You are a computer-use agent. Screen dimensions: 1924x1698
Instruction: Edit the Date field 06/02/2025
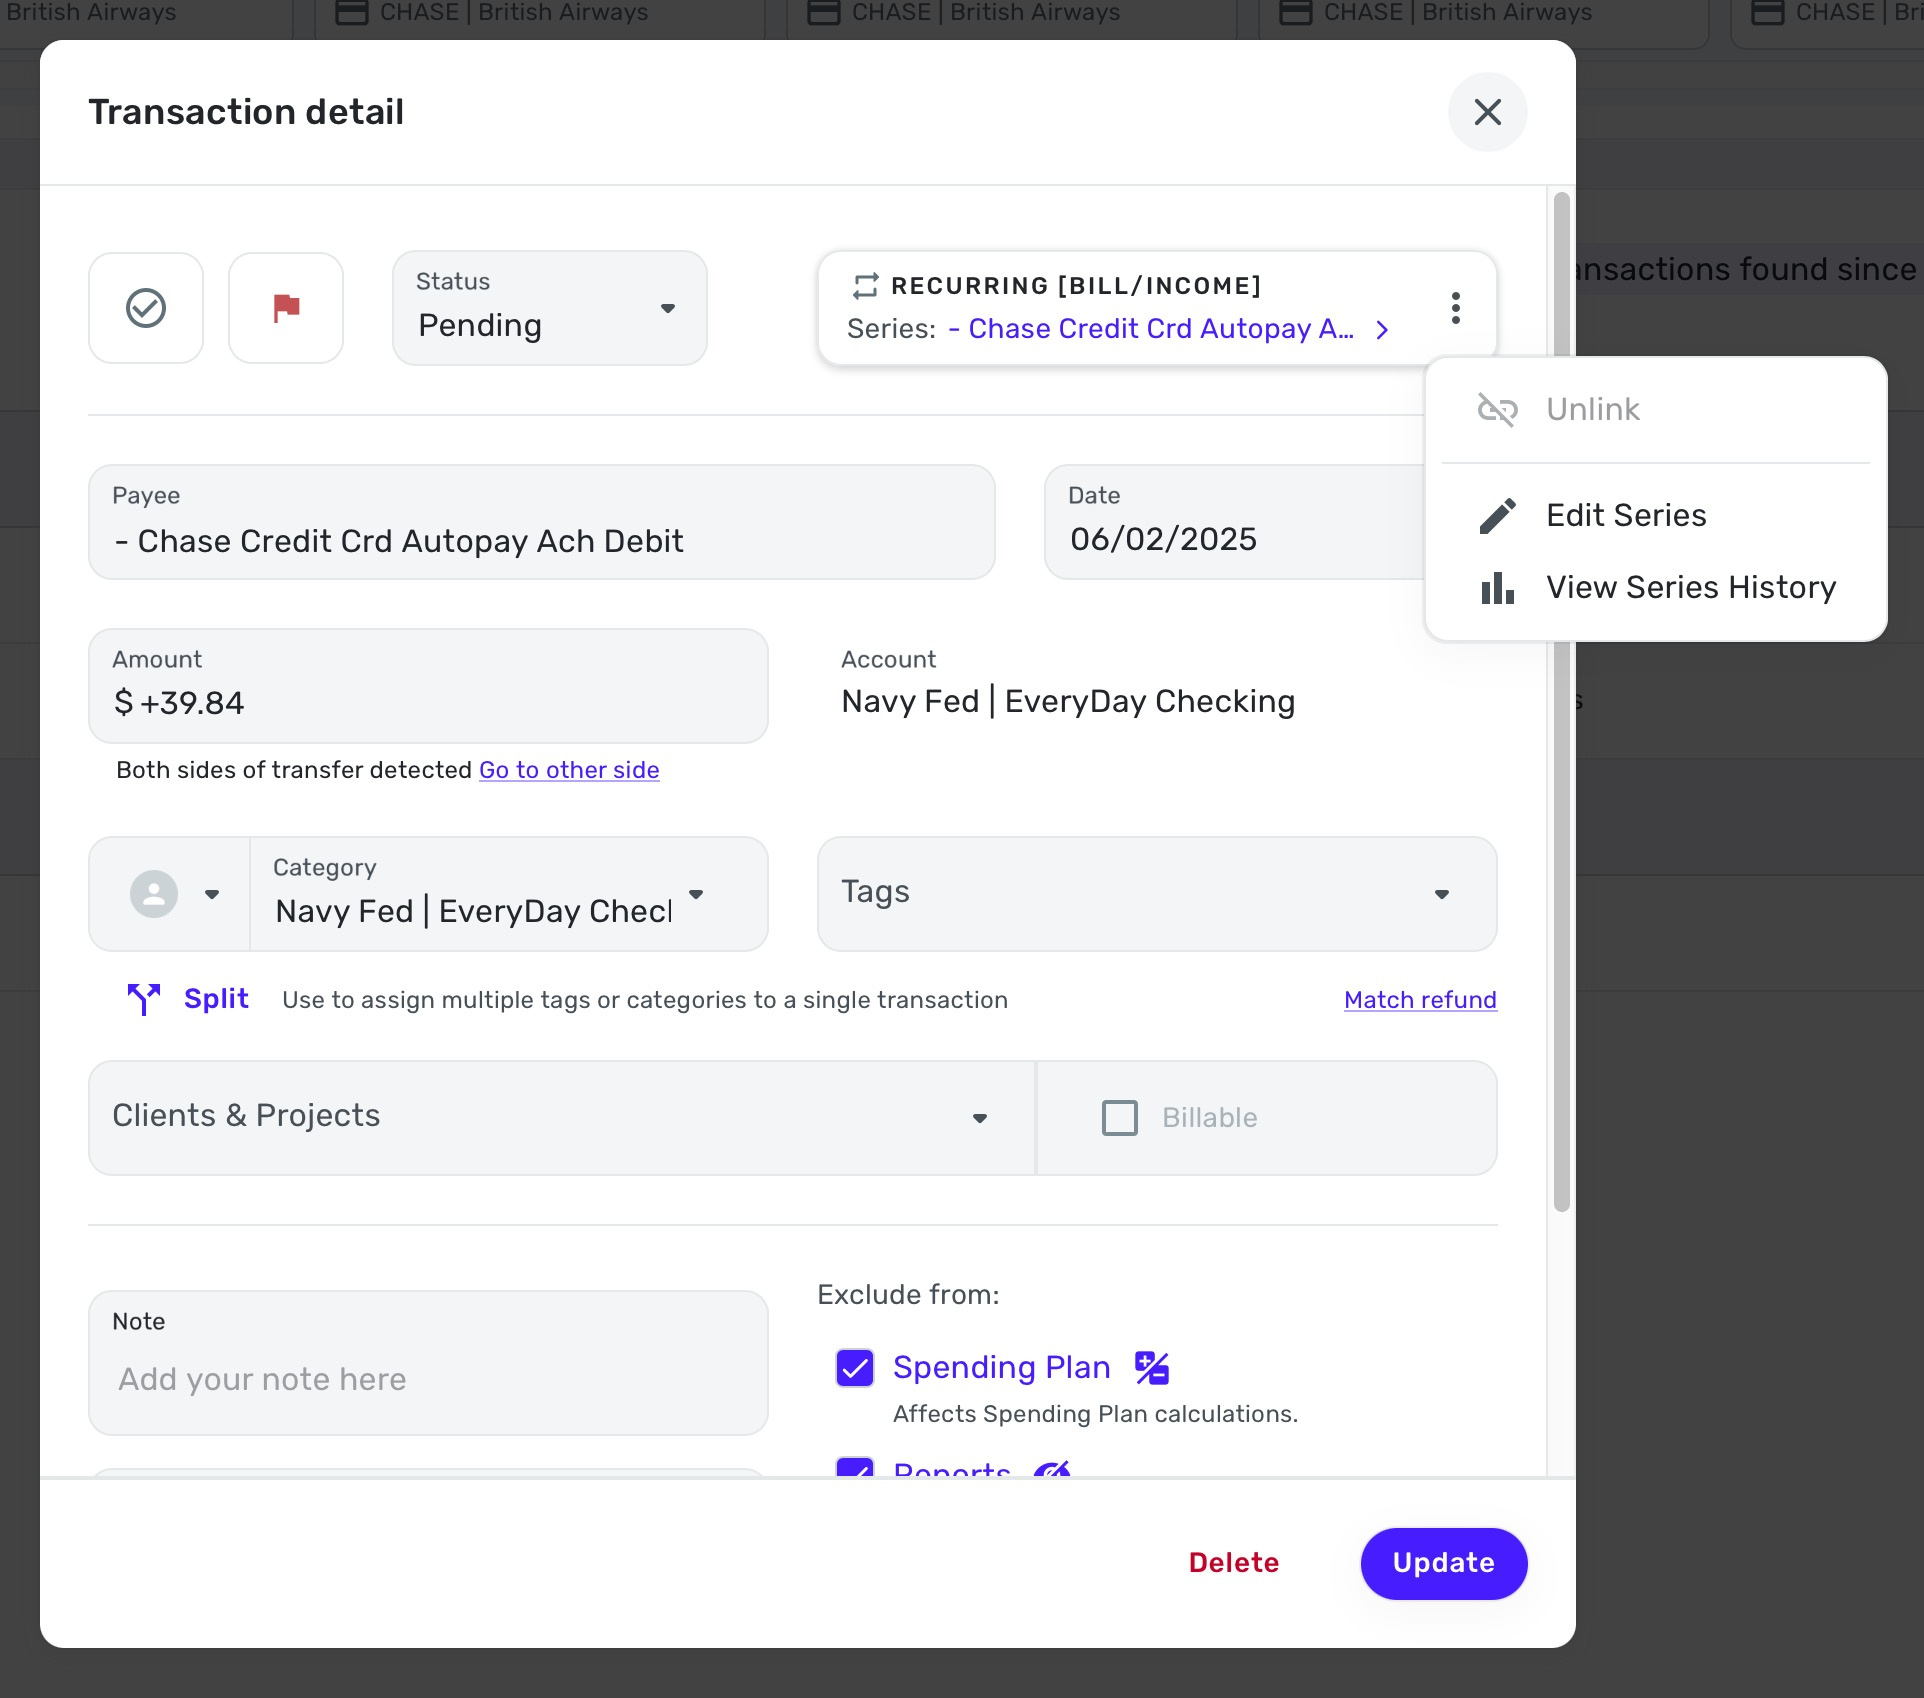pos(1235,522)
